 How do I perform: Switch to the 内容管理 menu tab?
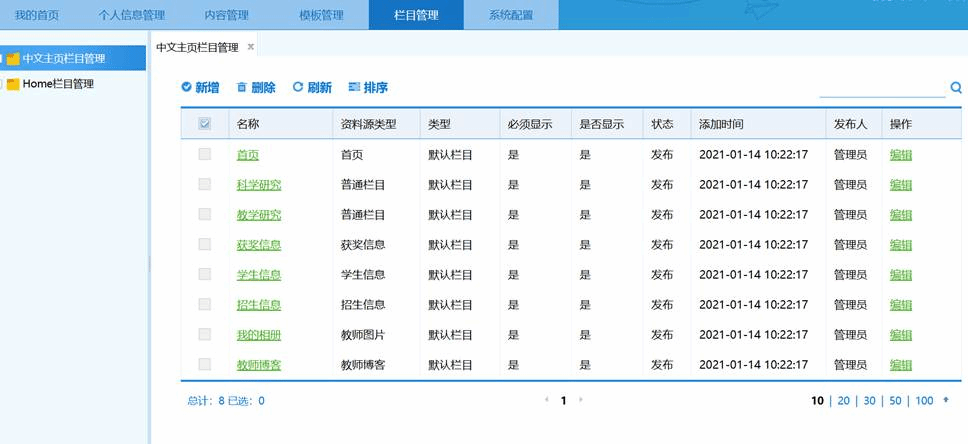227,15
